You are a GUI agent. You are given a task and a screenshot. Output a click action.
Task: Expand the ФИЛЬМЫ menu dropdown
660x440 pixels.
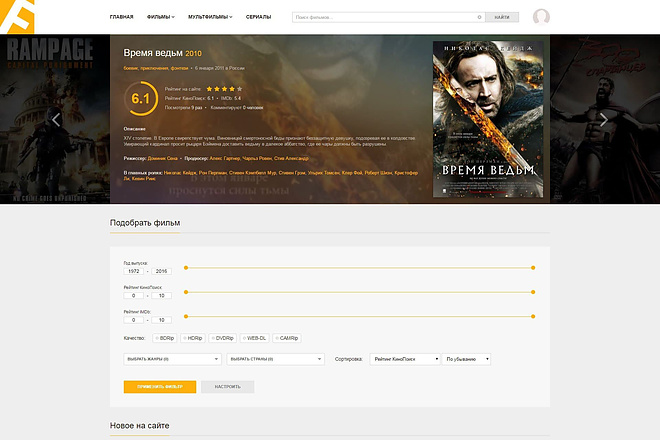click(160, 17)
